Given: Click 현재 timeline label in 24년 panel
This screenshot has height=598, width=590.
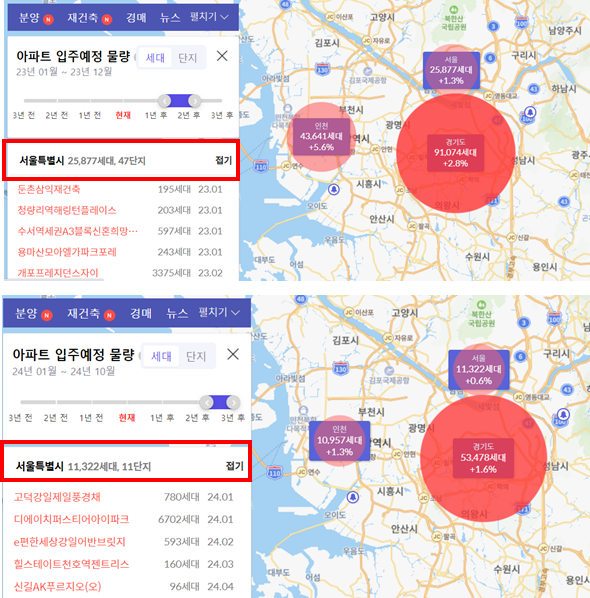Looking at the screenshot, I should tap(127, 418).
